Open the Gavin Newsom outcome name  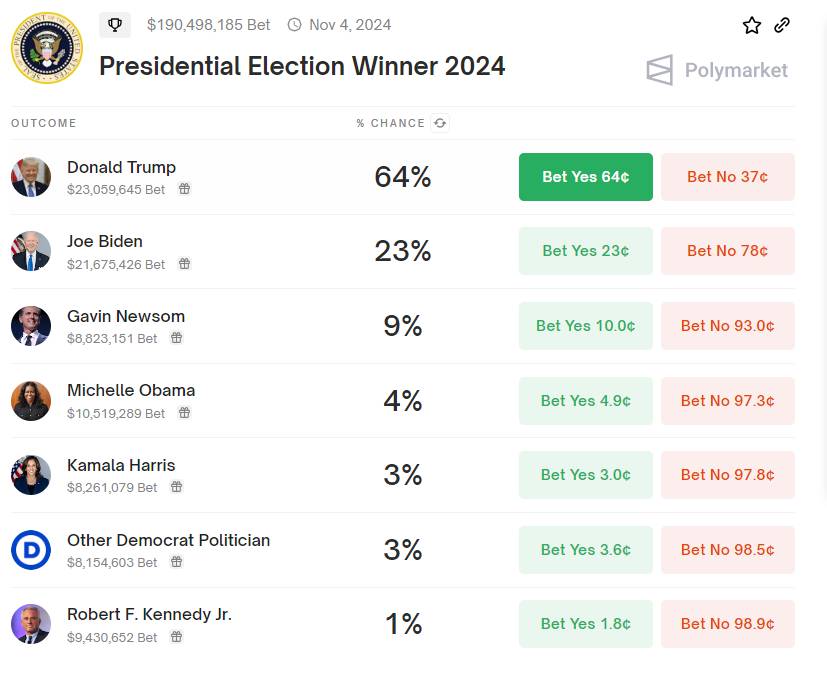(x=126, y=316)
